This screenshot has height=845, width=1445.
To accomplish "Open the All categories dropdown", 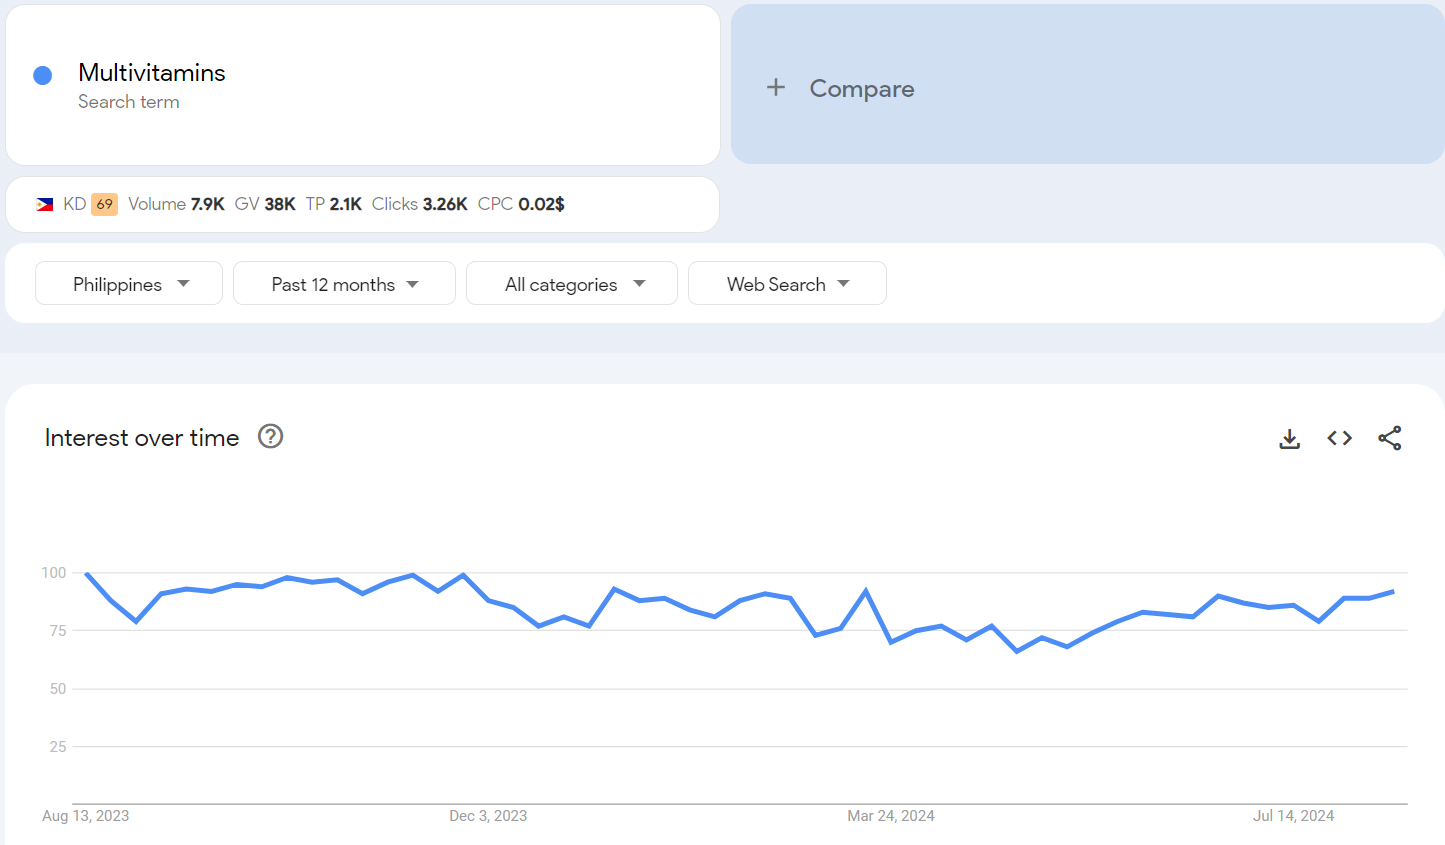I will [572, 284].
